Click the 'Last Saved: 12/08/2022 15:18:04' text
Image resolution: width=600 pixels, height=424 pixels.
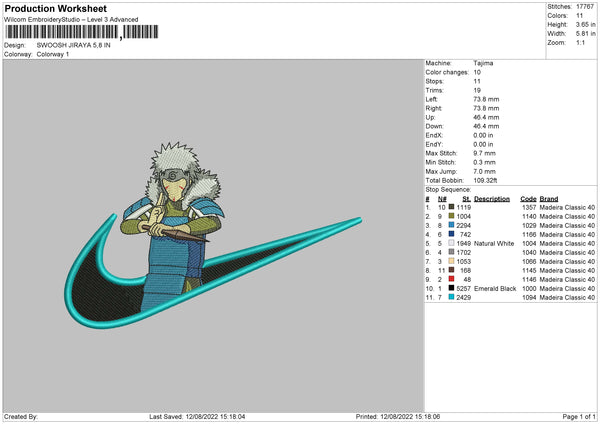[x=197, y=417]
